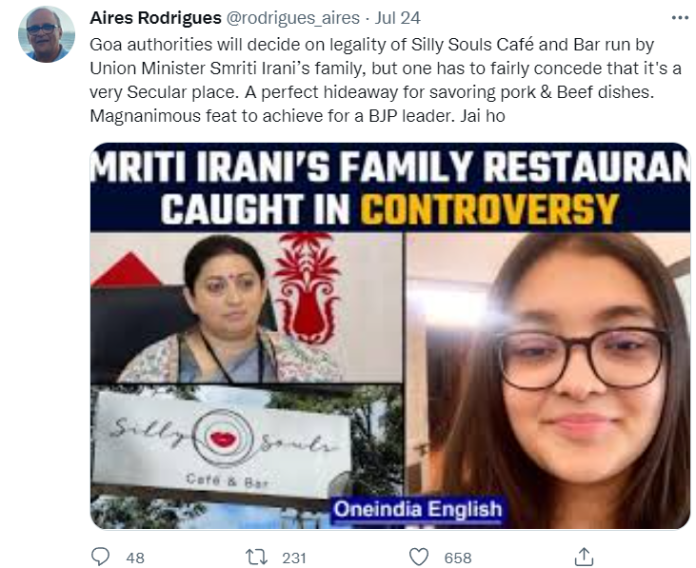Viewport: 696px width, 568px height.
Task: Click the retweet arrows icon
Action: coord(257,557)
